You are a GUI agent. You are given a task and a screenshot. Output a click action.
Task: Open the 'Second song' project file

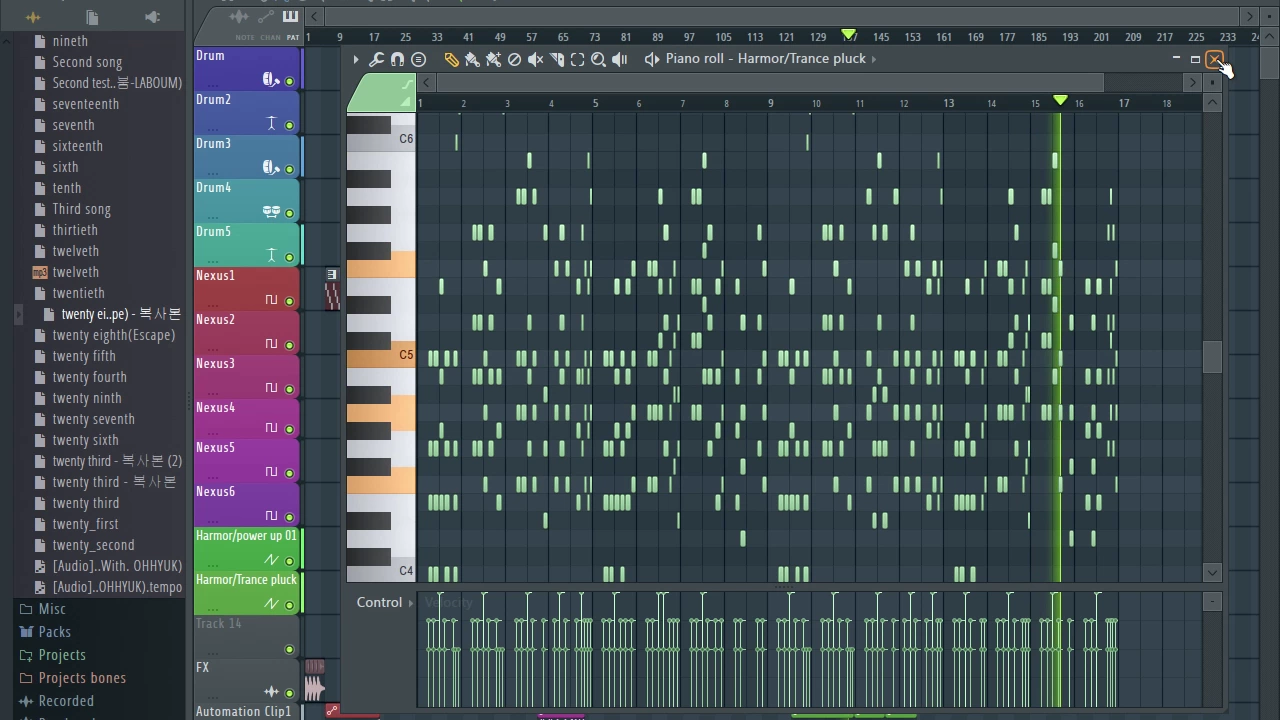87,62
